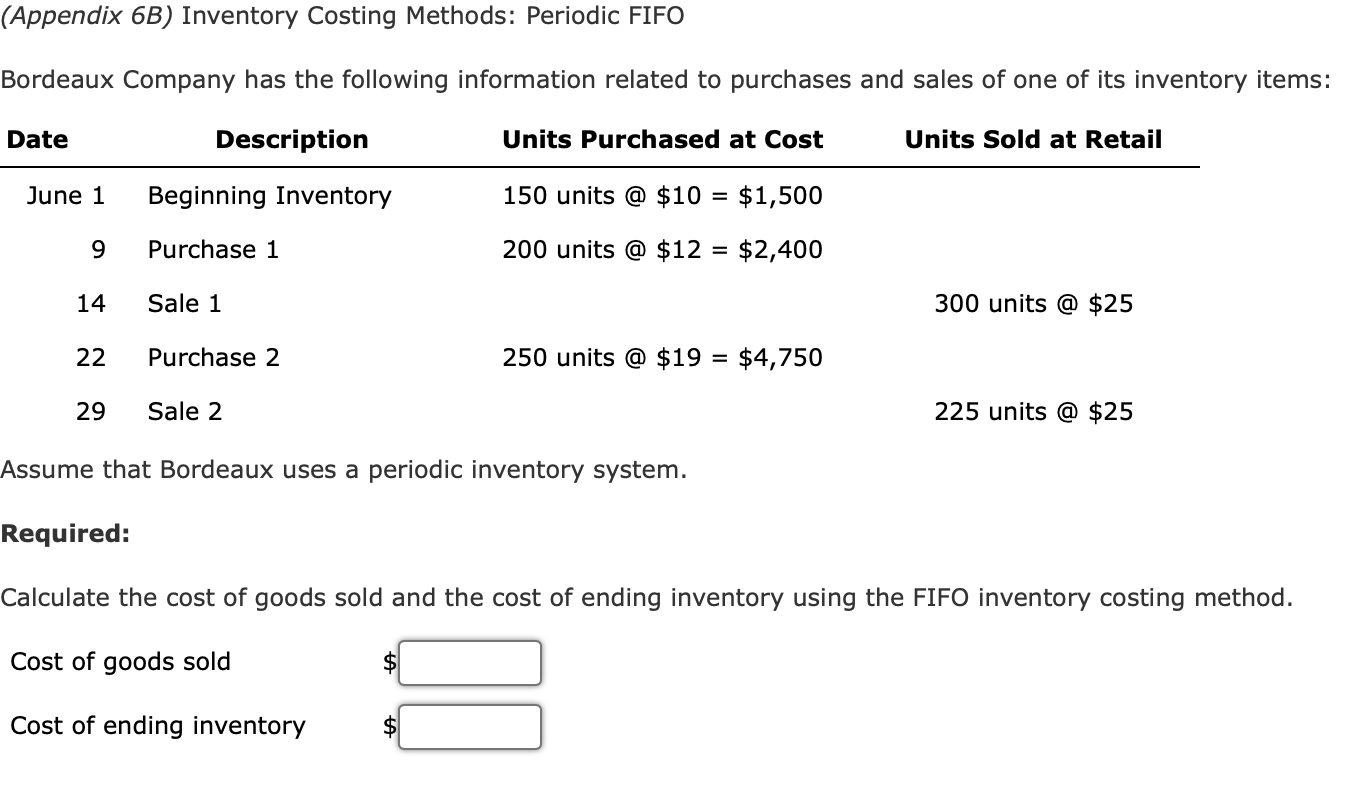
Task: Click the Cost of goods sold input field
Action: [x=469, y=662]
